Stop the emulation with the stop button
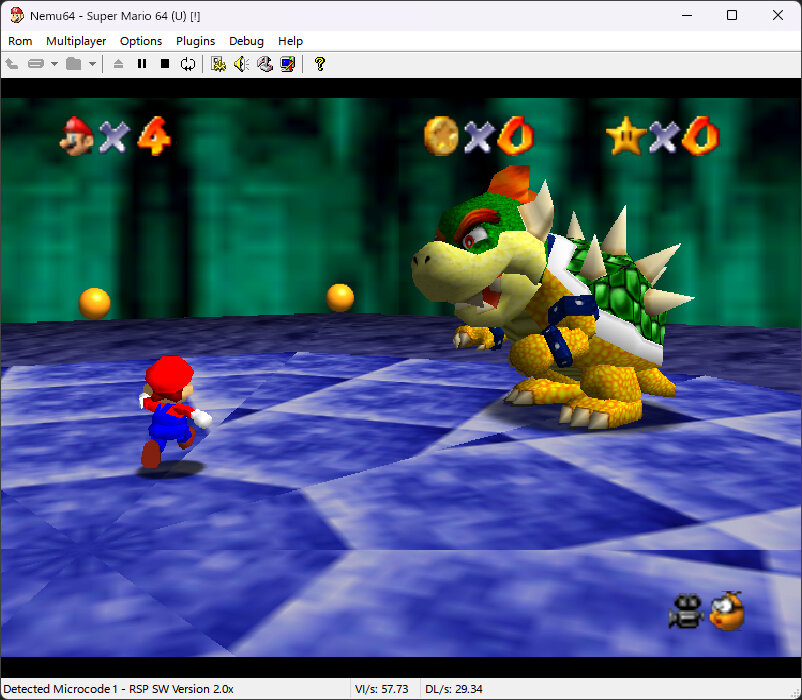 tap(165, 64)
